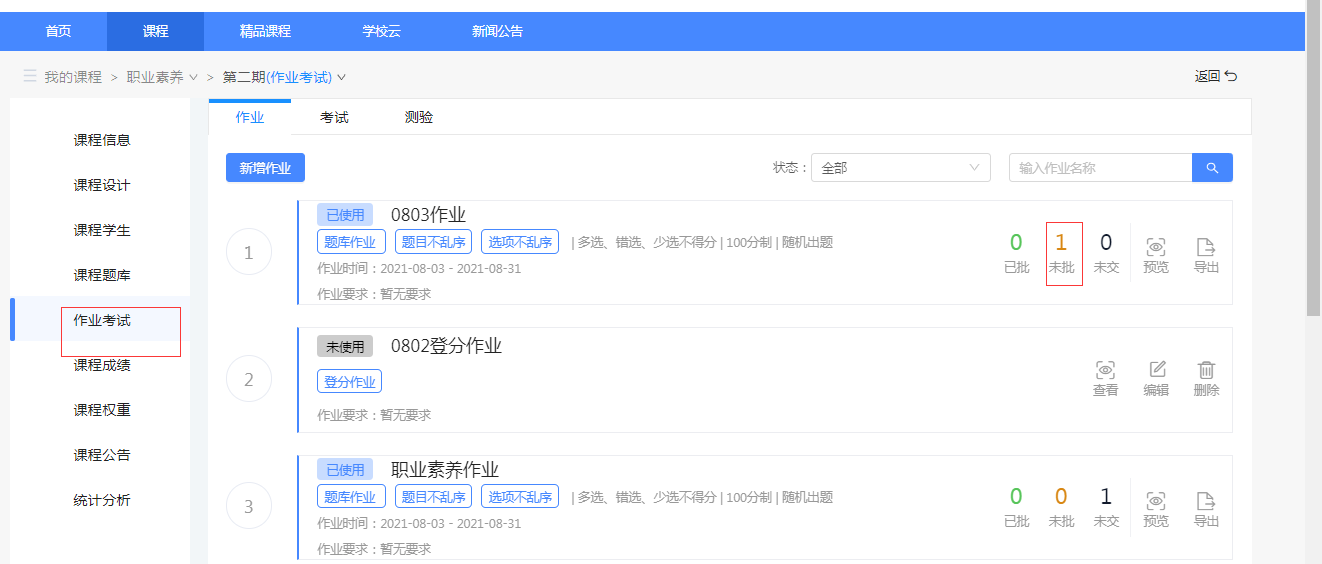Export the 职业素养作业 assignment
The image size is (1322, 564).
(1206, 510)
